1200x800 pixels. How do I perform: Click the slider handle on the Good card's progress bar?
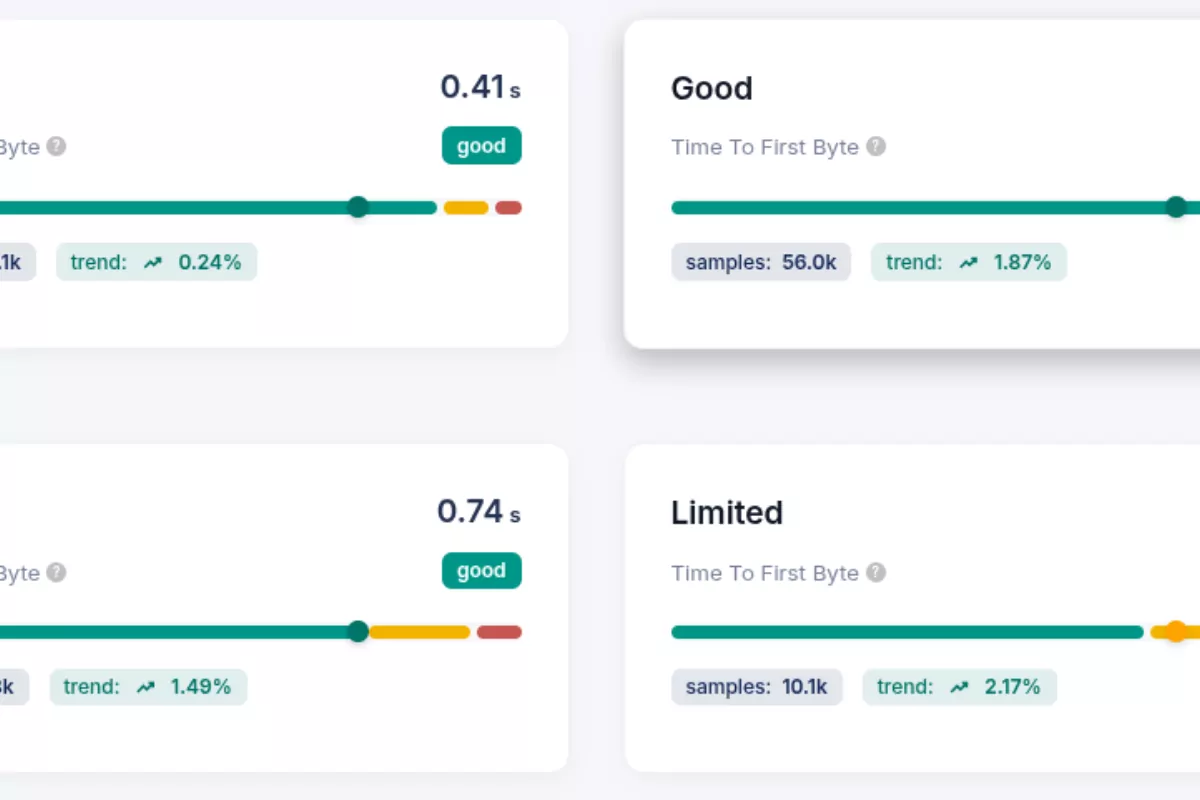[x=1176, y=207]
